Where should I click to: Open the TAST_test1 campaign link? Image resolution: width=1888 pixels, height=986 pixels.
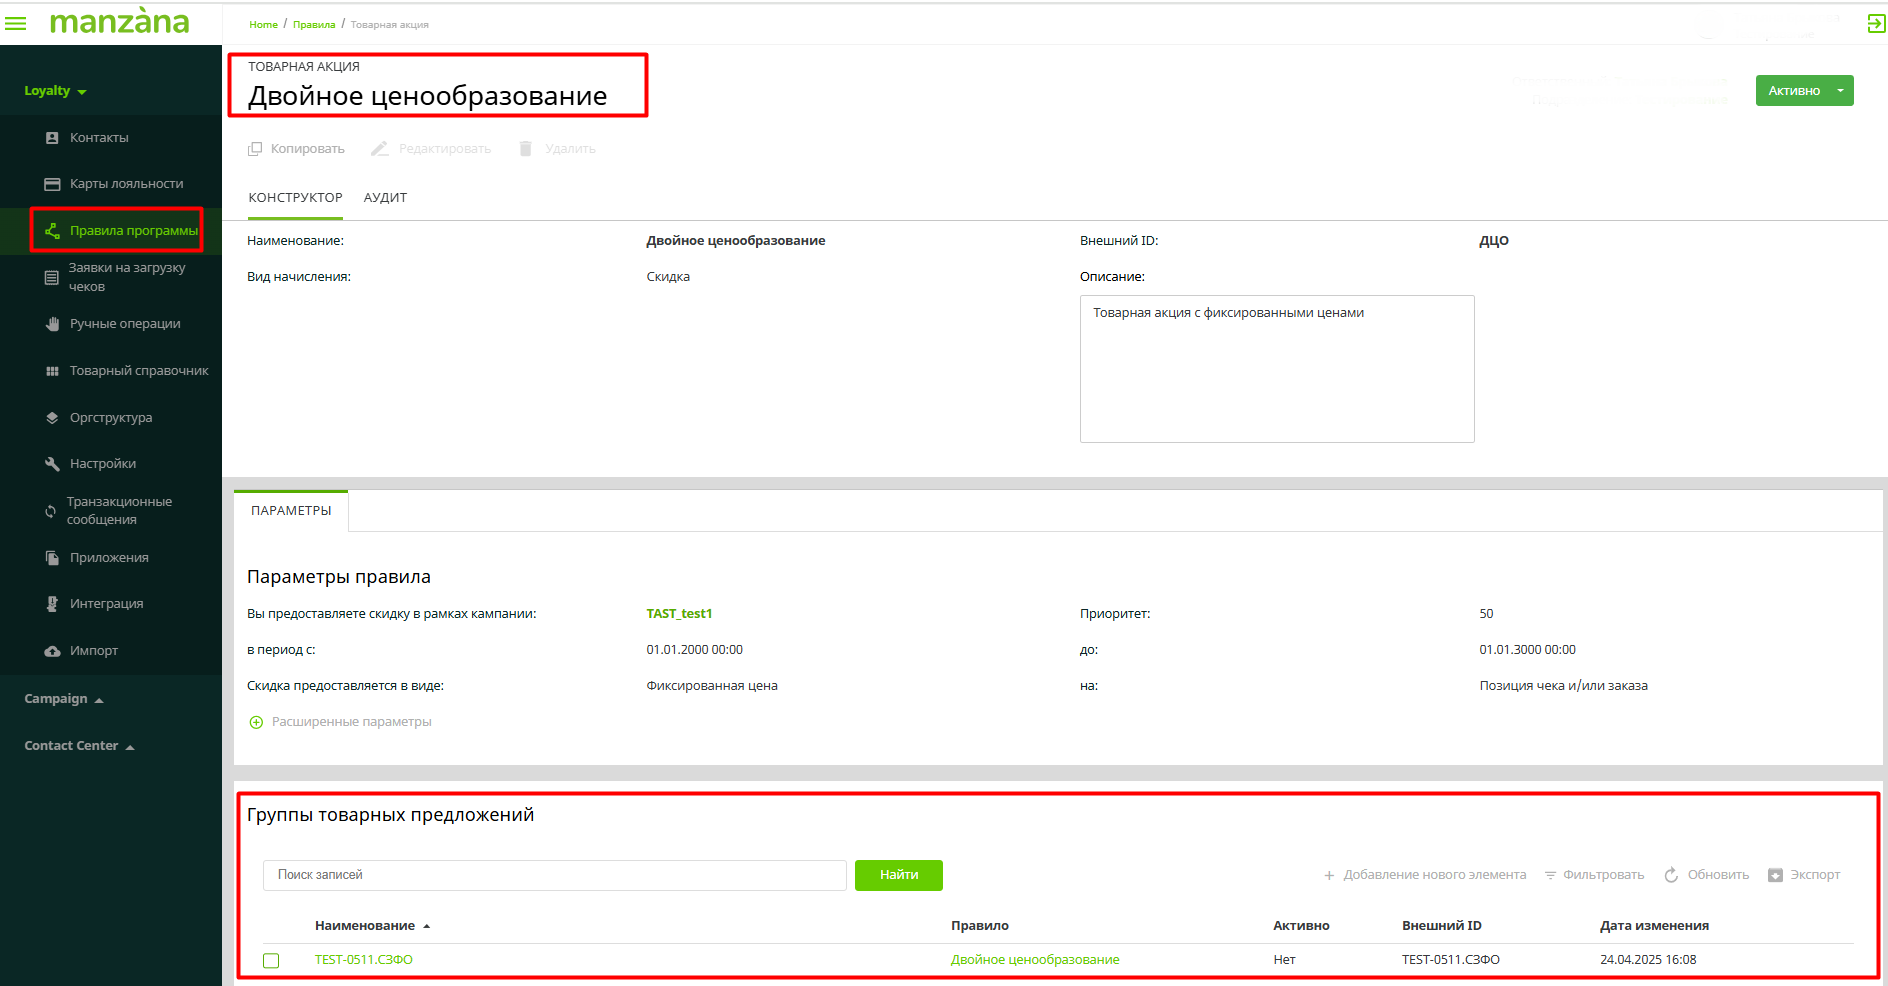679,614
